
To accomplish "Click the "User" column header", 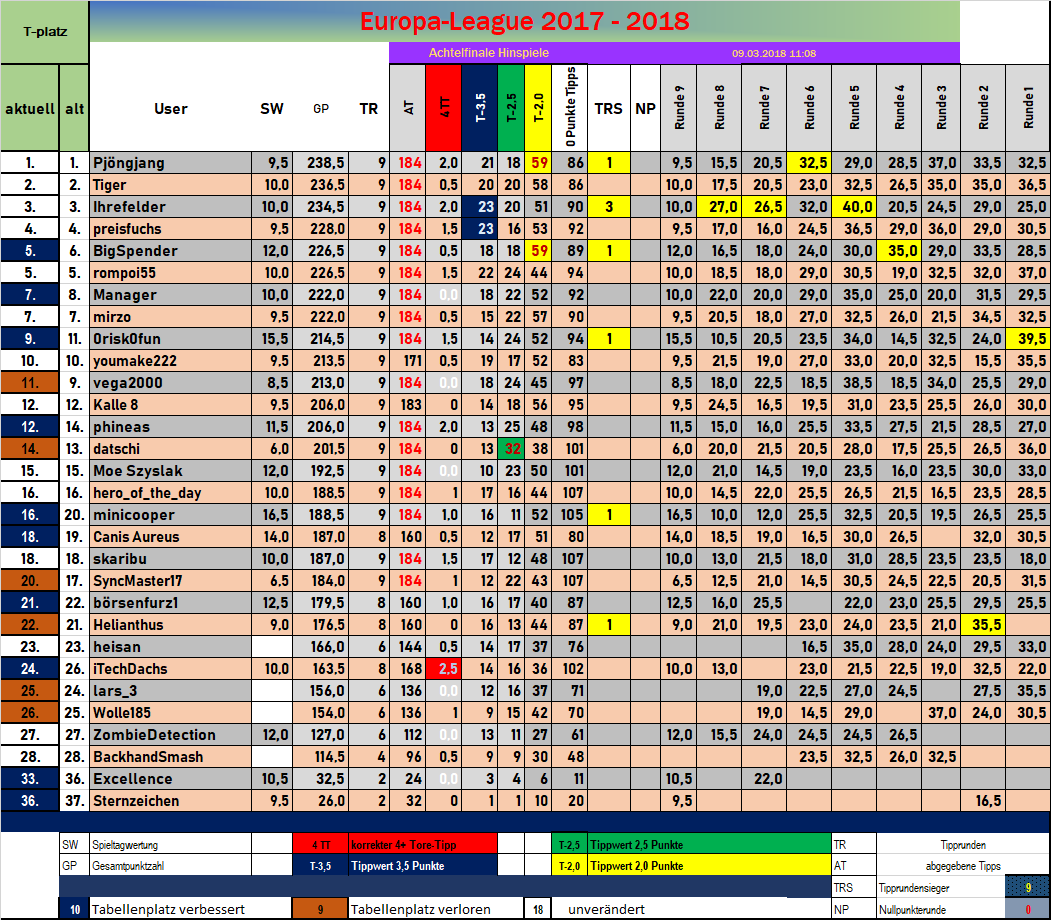I will coord(170,109).
